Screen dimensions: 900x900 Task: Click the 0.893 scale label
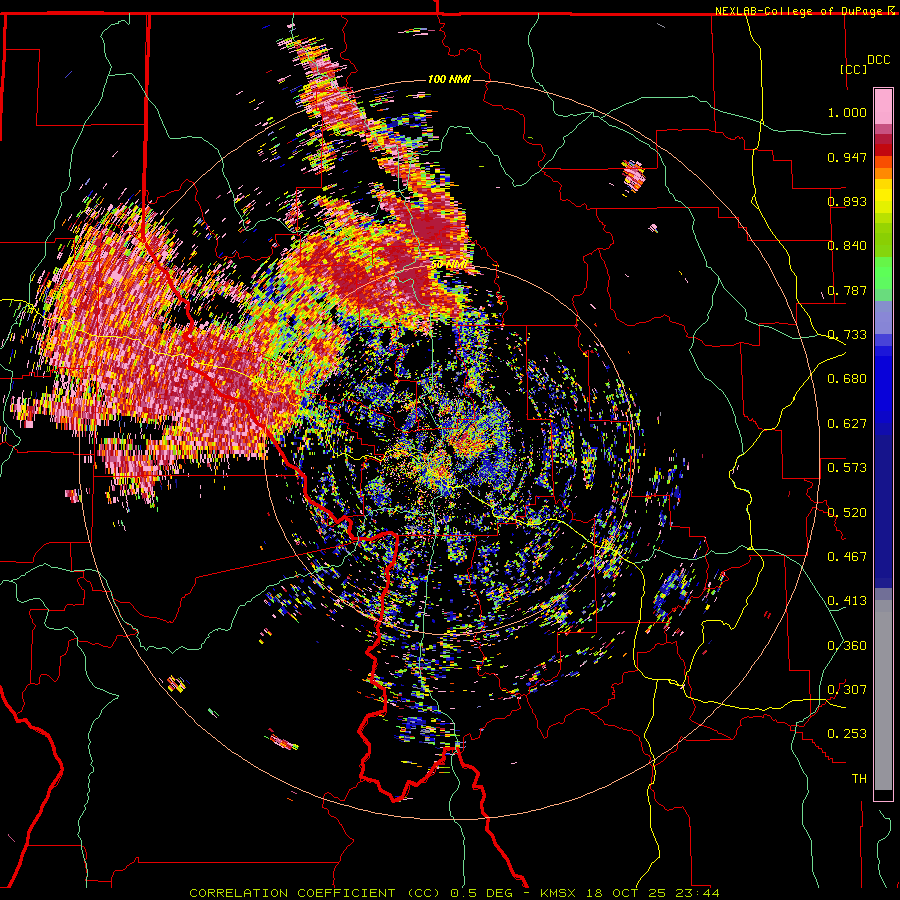tap(847, 201)
